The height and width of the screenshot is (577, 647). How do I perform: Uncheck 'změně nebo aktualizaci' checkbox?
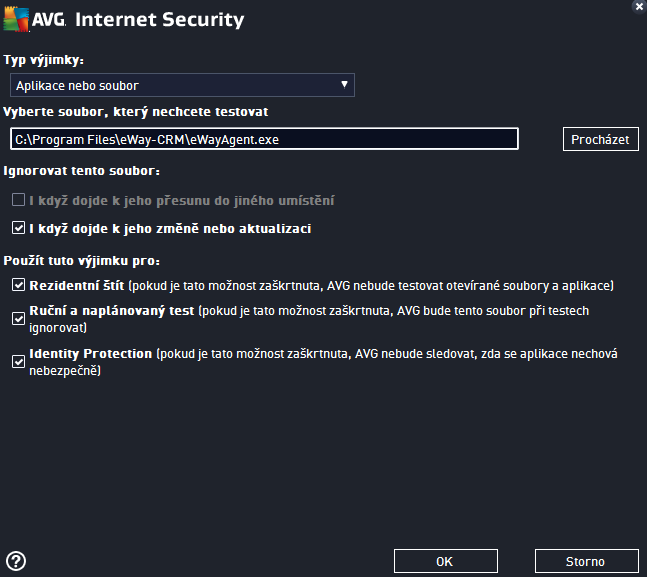(x=18, y=228)
